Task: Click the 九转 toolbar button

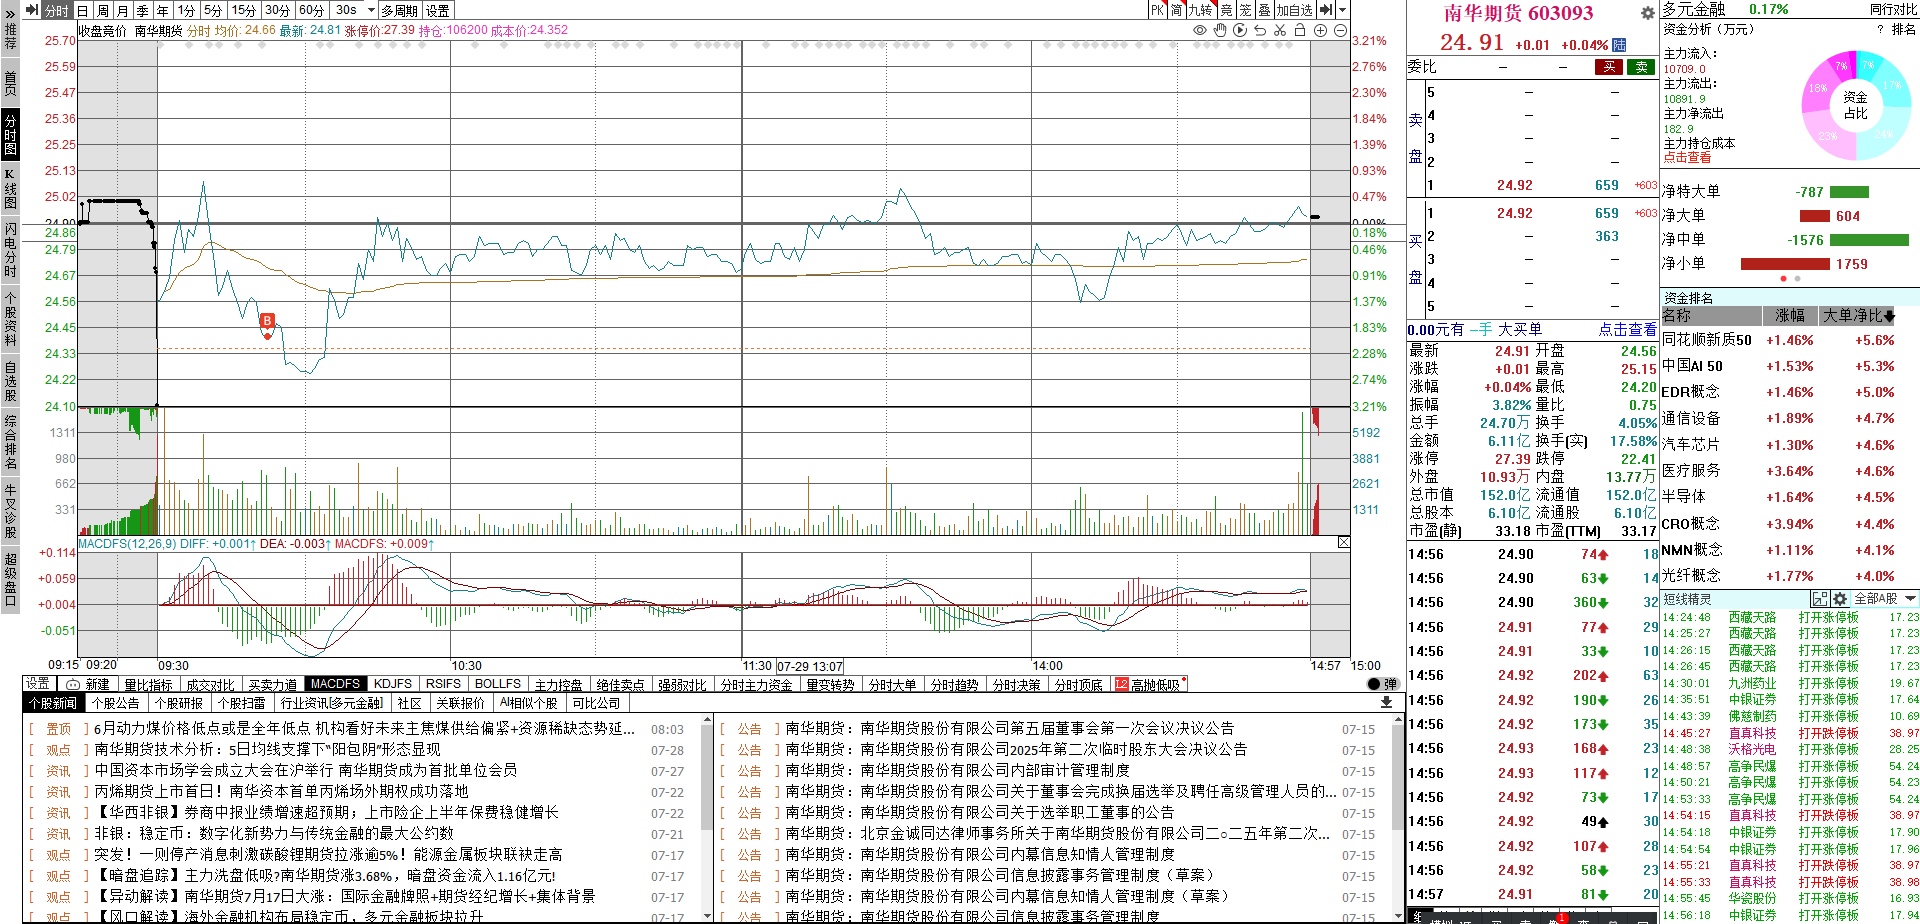Action: [1200, 10]
